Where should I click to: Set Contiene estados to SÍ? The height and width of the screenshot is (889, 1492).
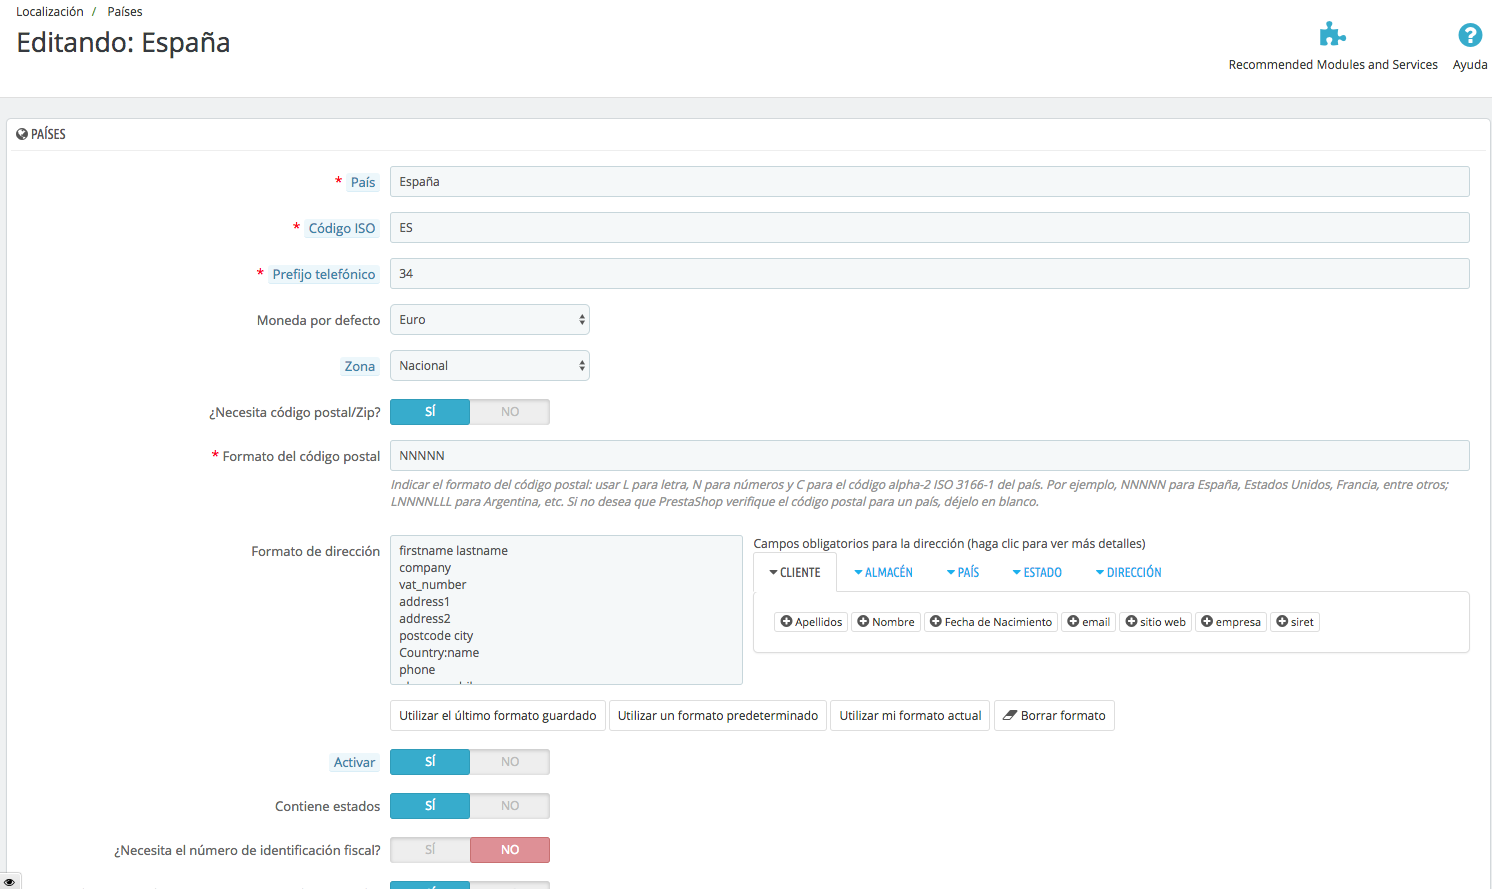point(430,806)
